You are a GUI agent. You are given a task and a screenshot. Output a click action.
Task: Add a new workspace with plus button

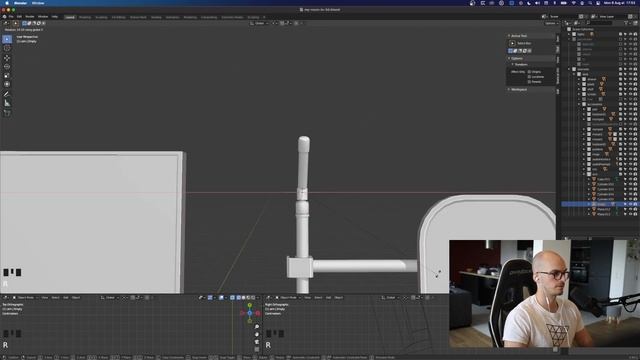pos(264,17)
